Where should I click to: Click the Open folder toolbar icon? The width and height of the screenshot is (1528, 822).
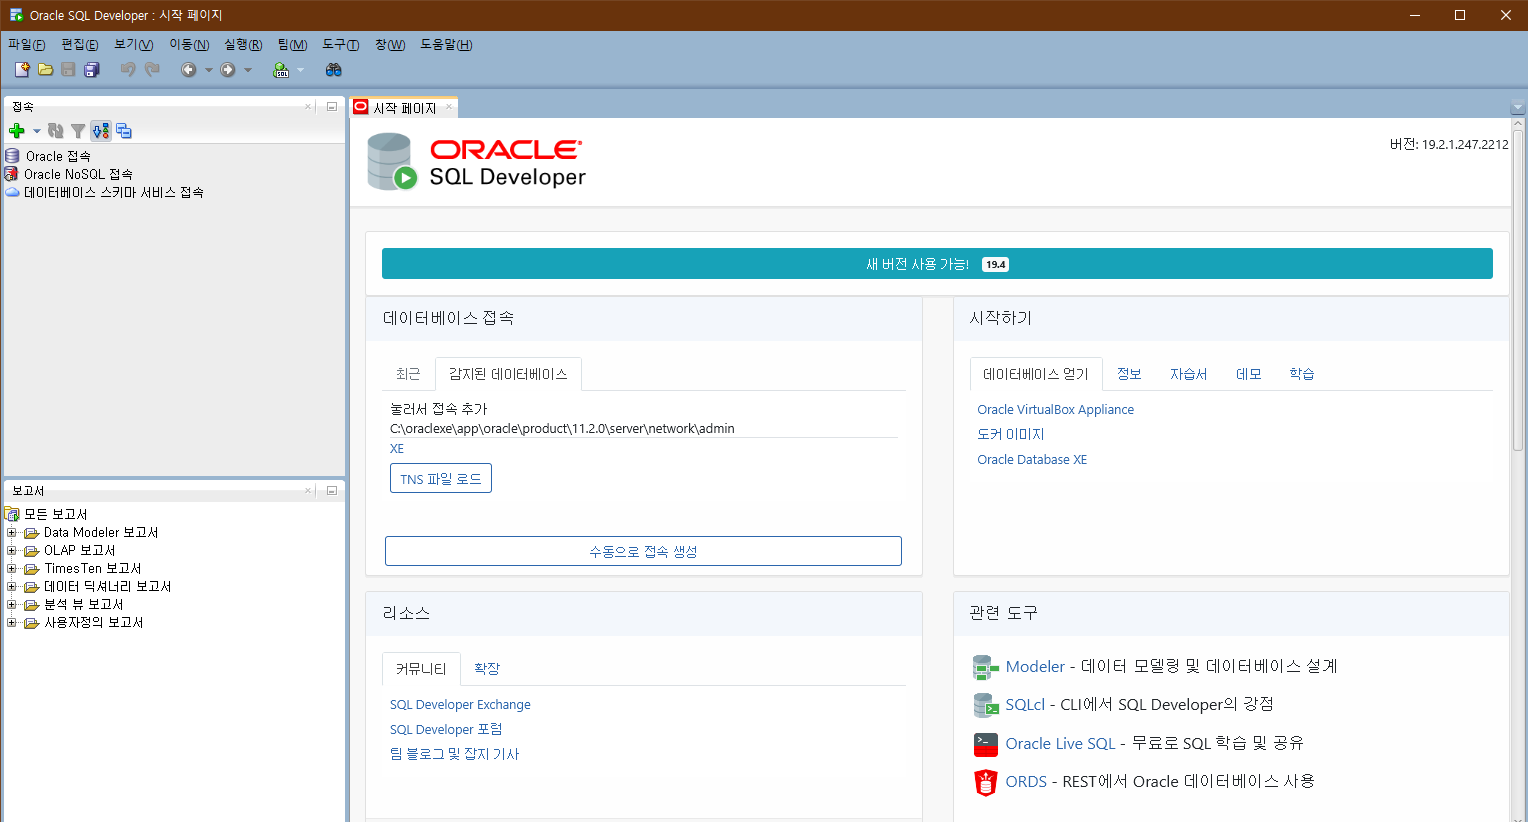[x=45, y=69]
